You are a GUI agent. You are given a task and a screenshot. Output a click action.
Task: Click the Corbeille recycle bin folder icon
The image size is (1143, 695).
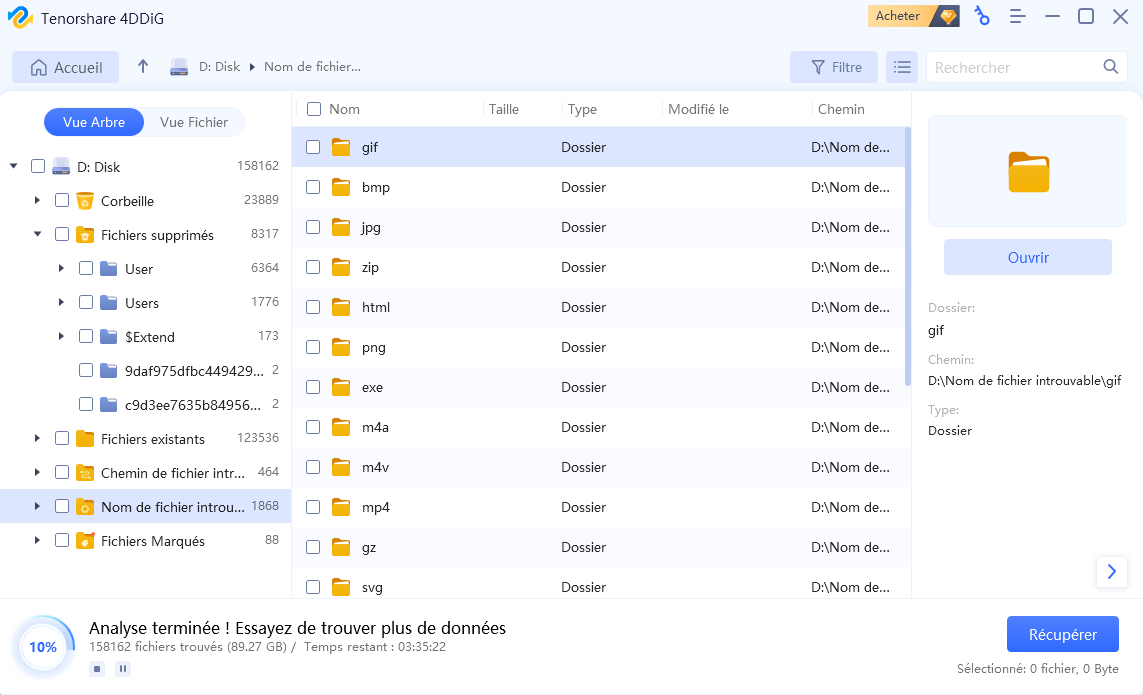click(x=85, y=201)
